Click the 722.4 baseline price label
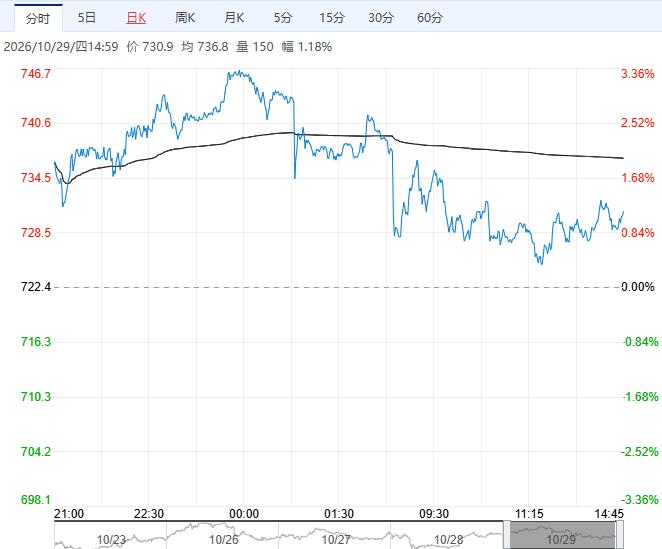The height and width of the screenshot is (549, 662). click(x=36, y=287)
